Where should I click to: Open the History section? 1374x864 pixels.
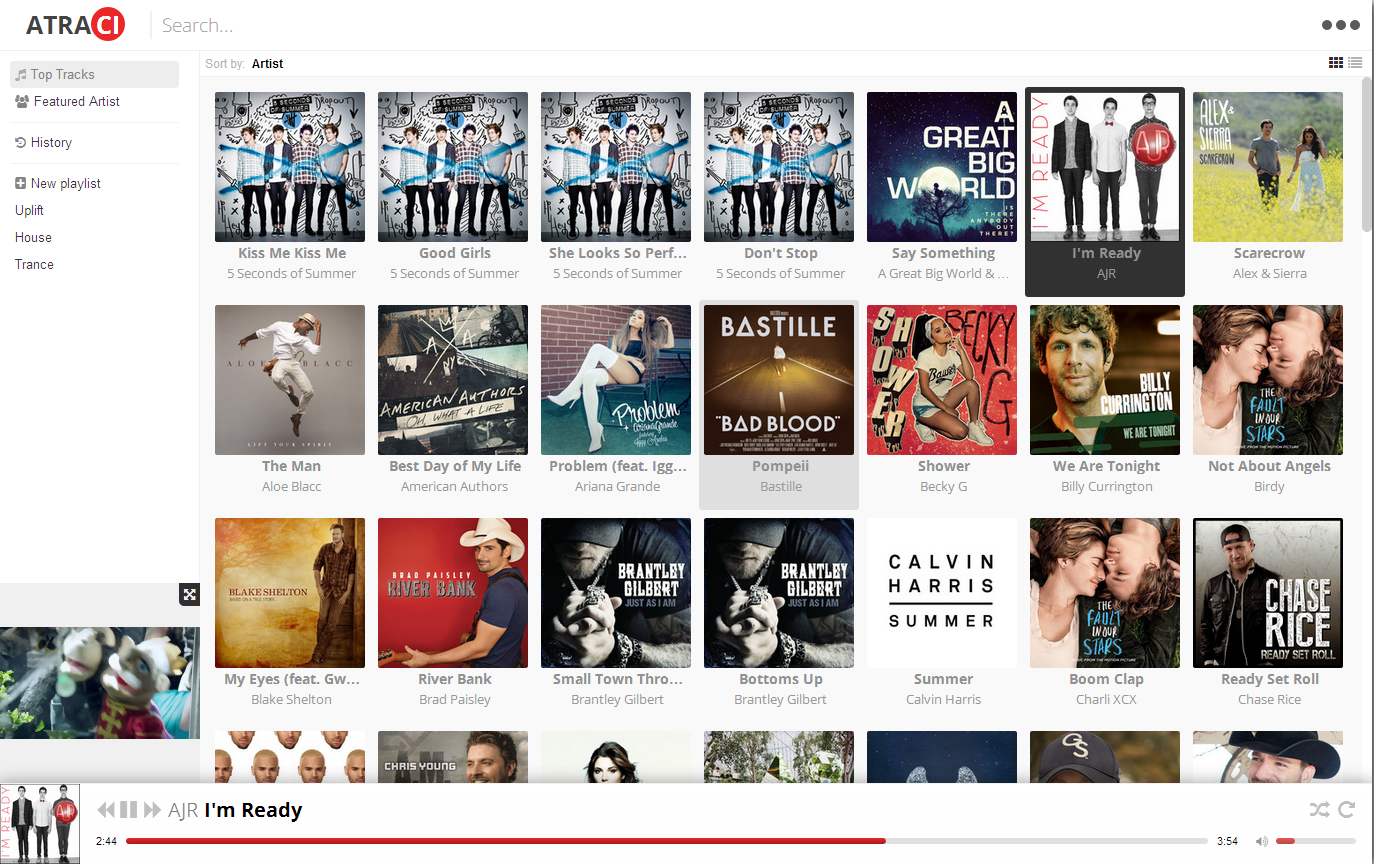pos(51,142)
